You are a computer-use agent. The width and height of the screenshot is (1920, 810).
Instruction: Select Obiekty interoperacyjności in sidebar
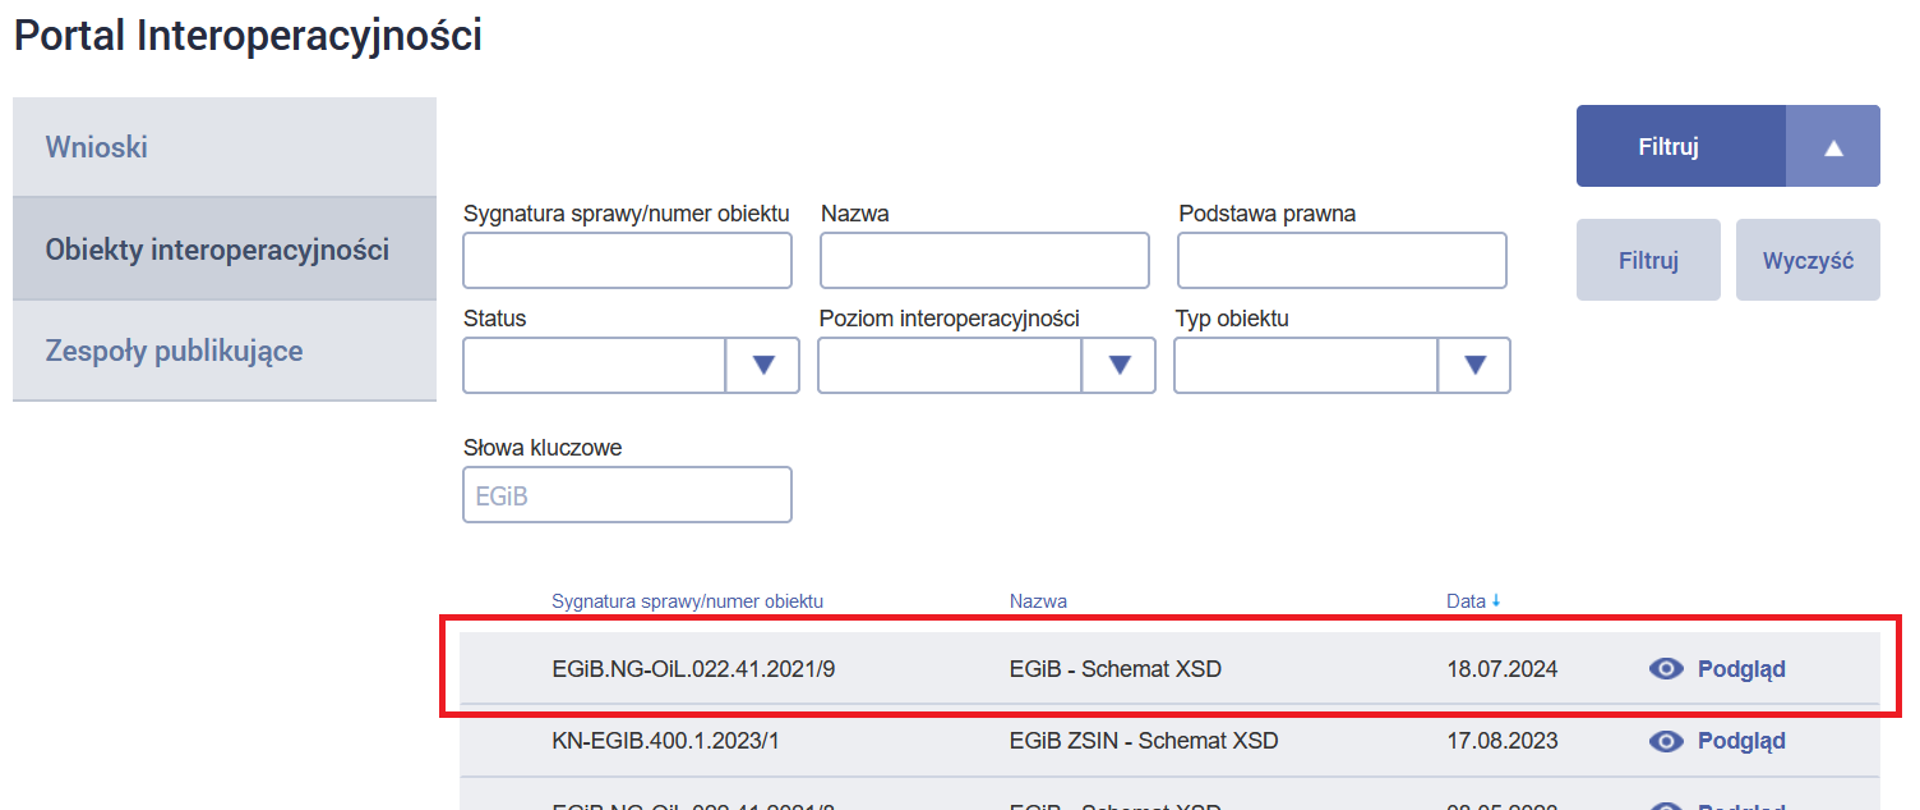(217, 249)
